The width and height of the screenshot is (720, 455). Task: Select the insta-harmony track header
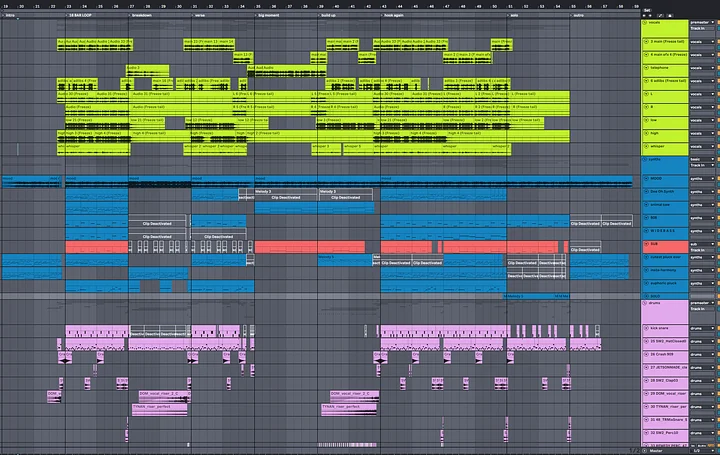(x=664, y=273)
